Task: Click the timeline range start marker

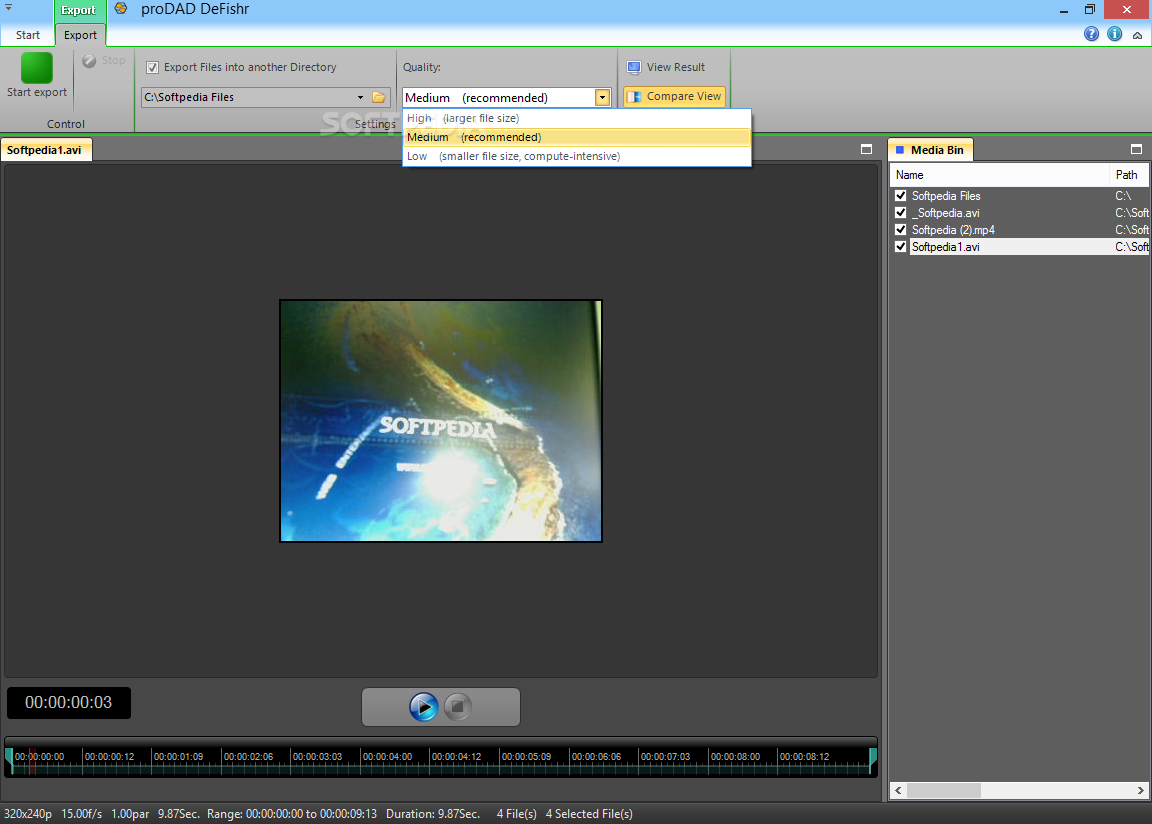Action: pyautogui.click(x=10, y=759)
